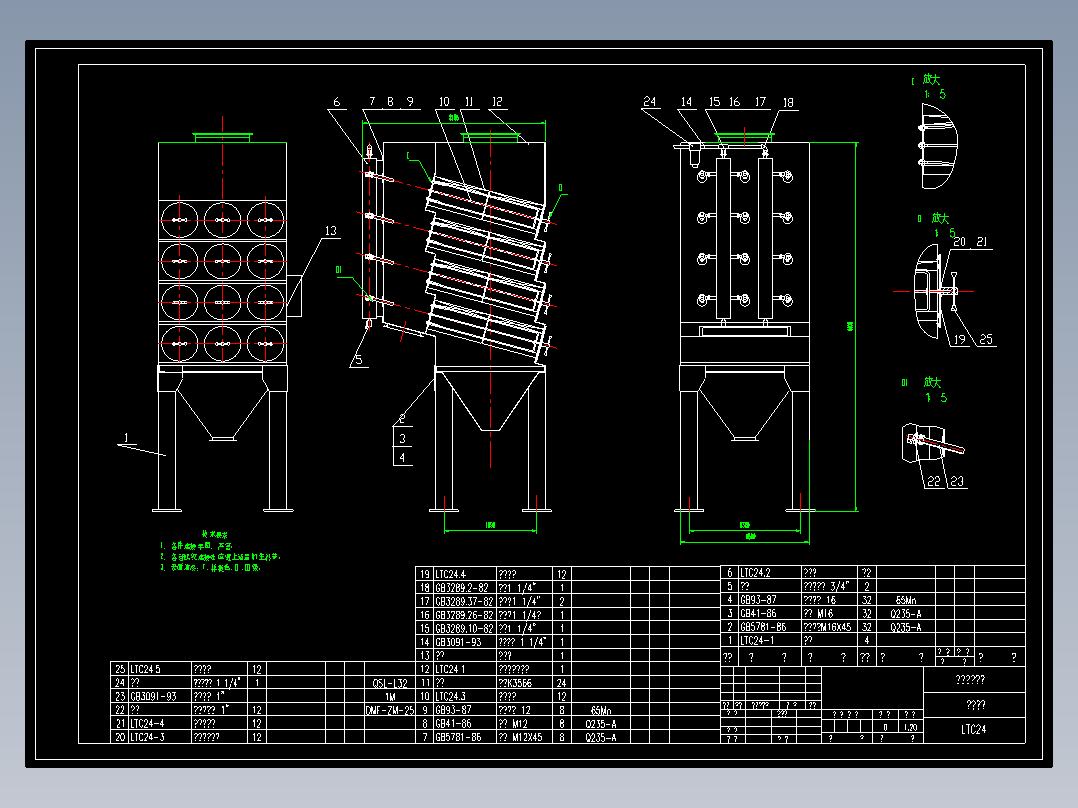The width and height of the screenshot is (1078, 808).
Task: Select "GB93-87" in parts list row 4
Action: coord(769,600)
